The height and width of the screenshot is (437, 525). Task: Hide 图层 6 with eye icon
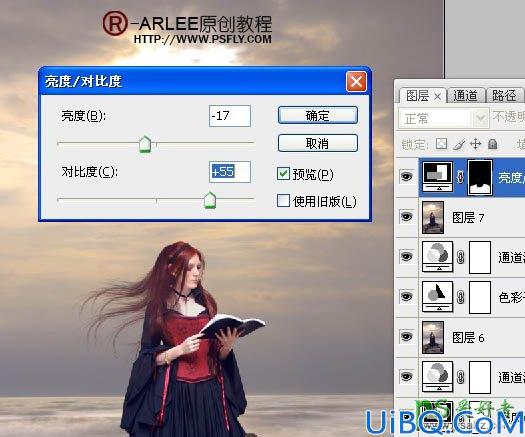point(406,337)
